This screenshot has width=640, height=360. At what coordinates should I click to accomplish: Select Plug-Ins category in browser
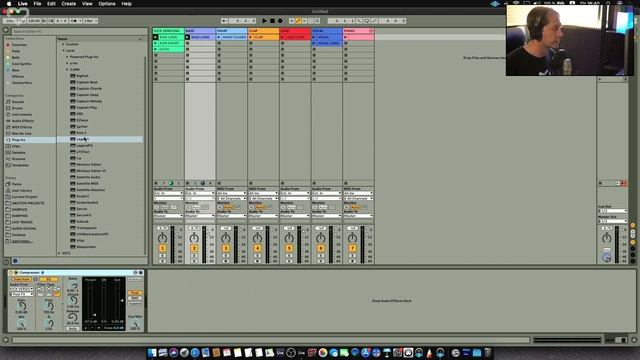pos(18,140)
